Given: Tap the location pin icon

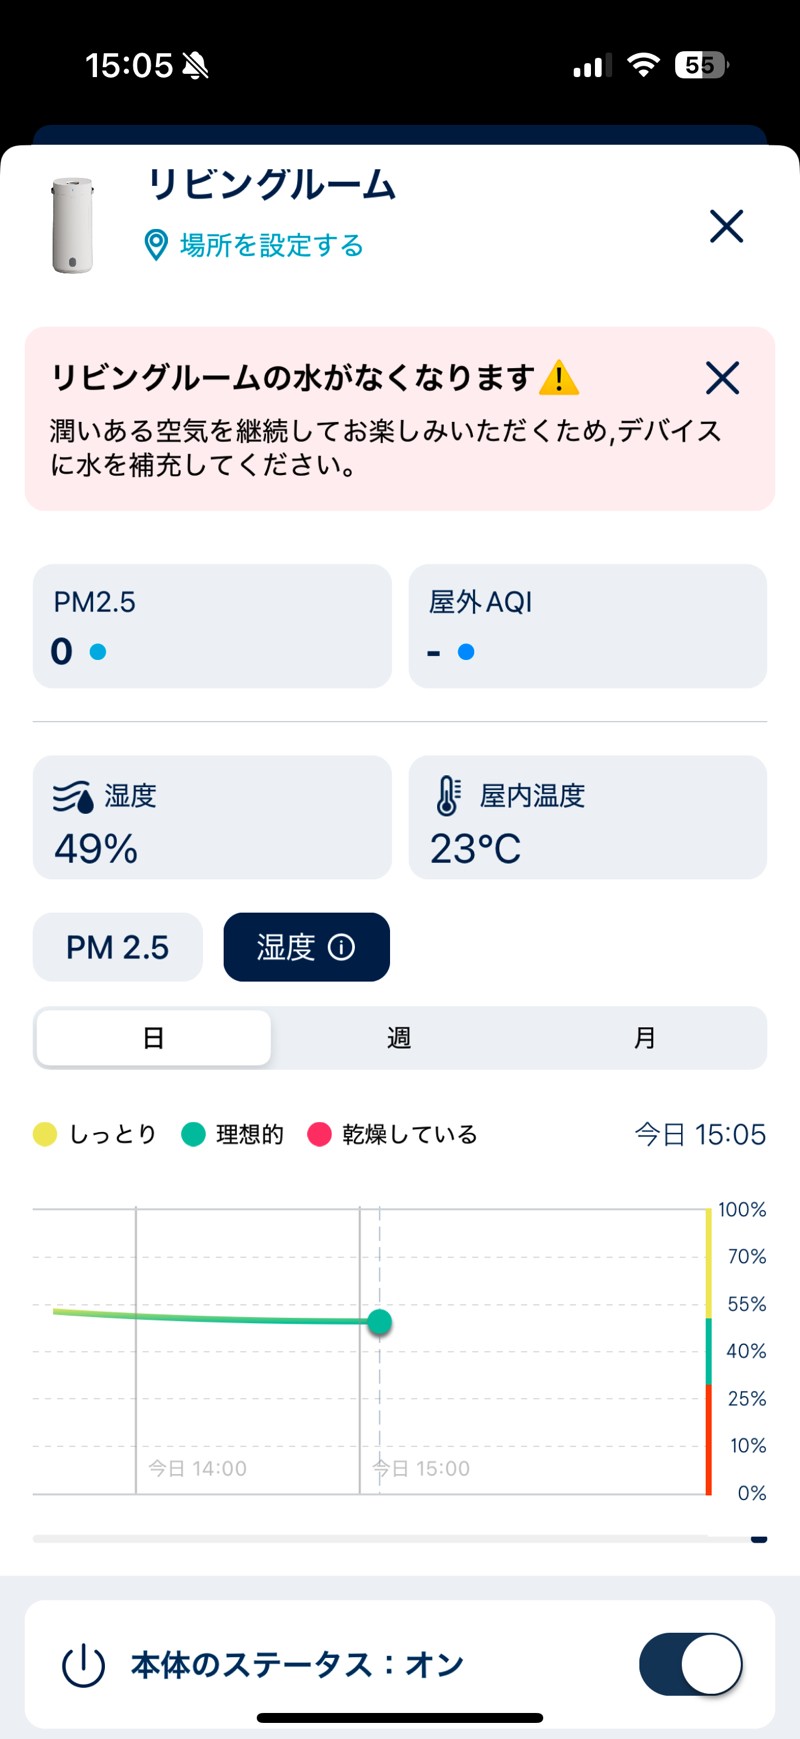Looking at the screenshot, I should 156,245.
